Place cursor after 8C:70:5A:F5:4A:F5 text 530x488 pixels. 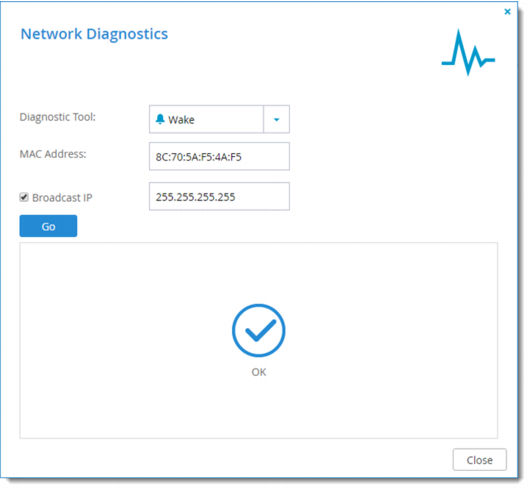click(x=243, y=157)
